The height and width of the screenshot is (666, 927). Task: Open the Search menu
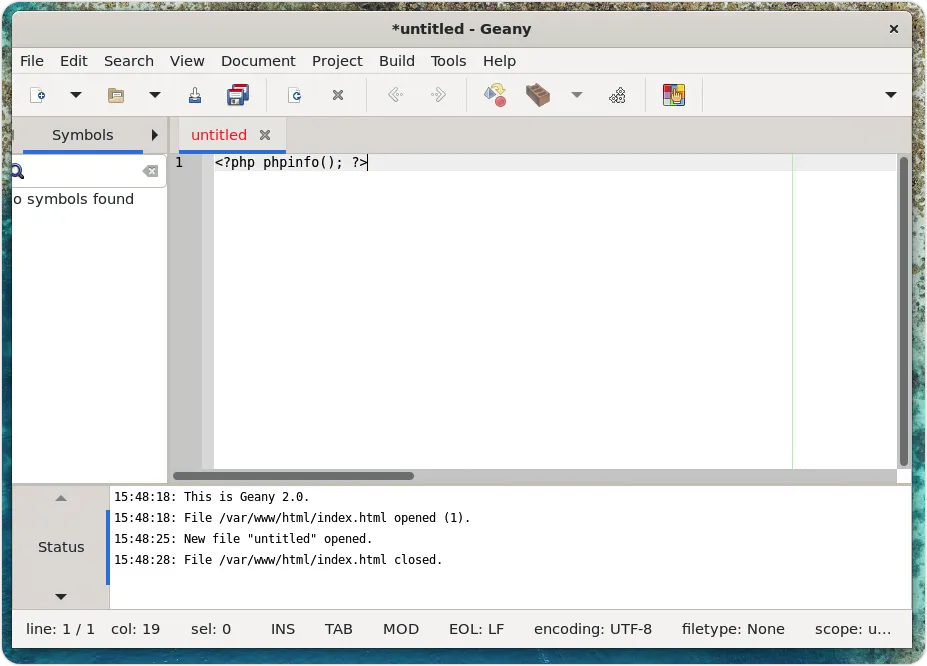pos(129,61)
